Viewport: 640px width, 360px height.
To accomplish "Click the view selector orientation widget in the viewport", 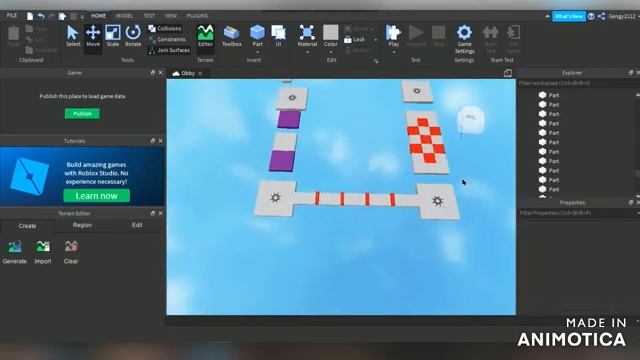I will click(471, 119).
